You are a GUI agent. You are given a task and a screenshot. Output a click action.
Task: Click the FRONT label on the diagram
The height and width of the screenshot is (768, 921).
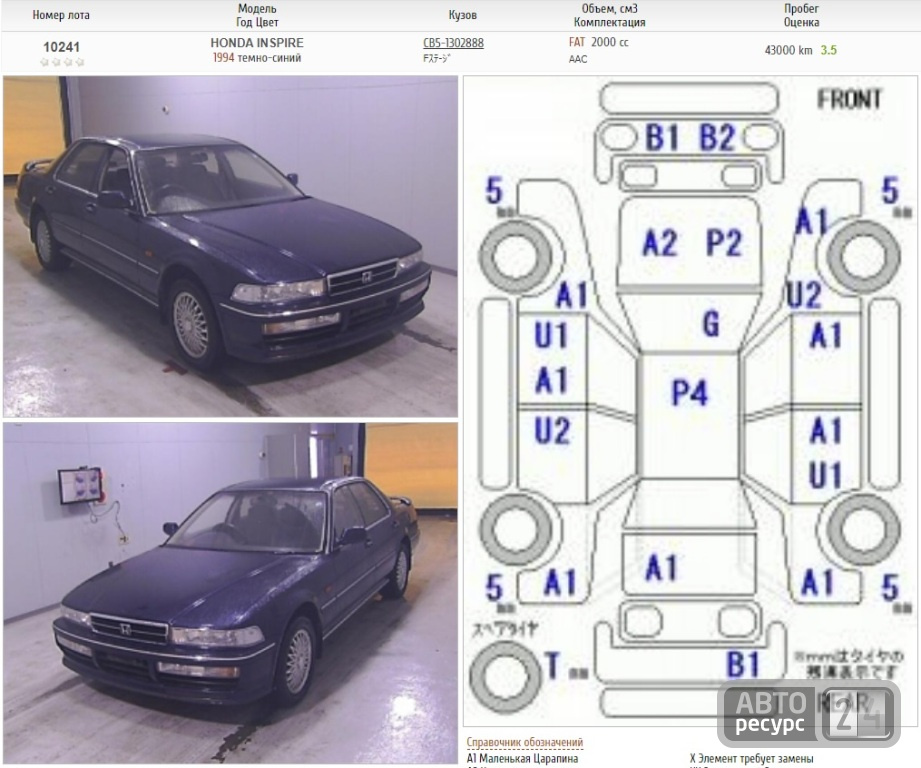coord(849,99)
